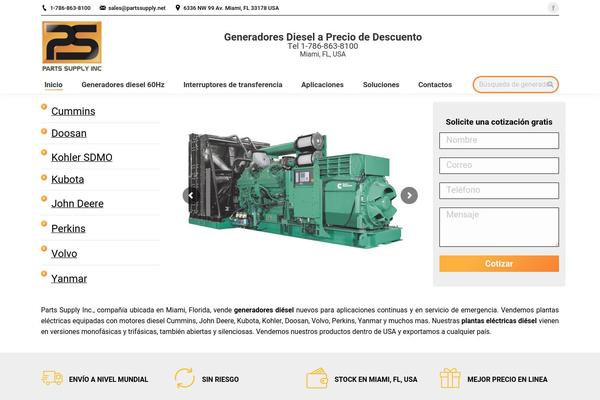Open the Volvo brand link
The width and height of the screenshot is (600, 400).
64,254
